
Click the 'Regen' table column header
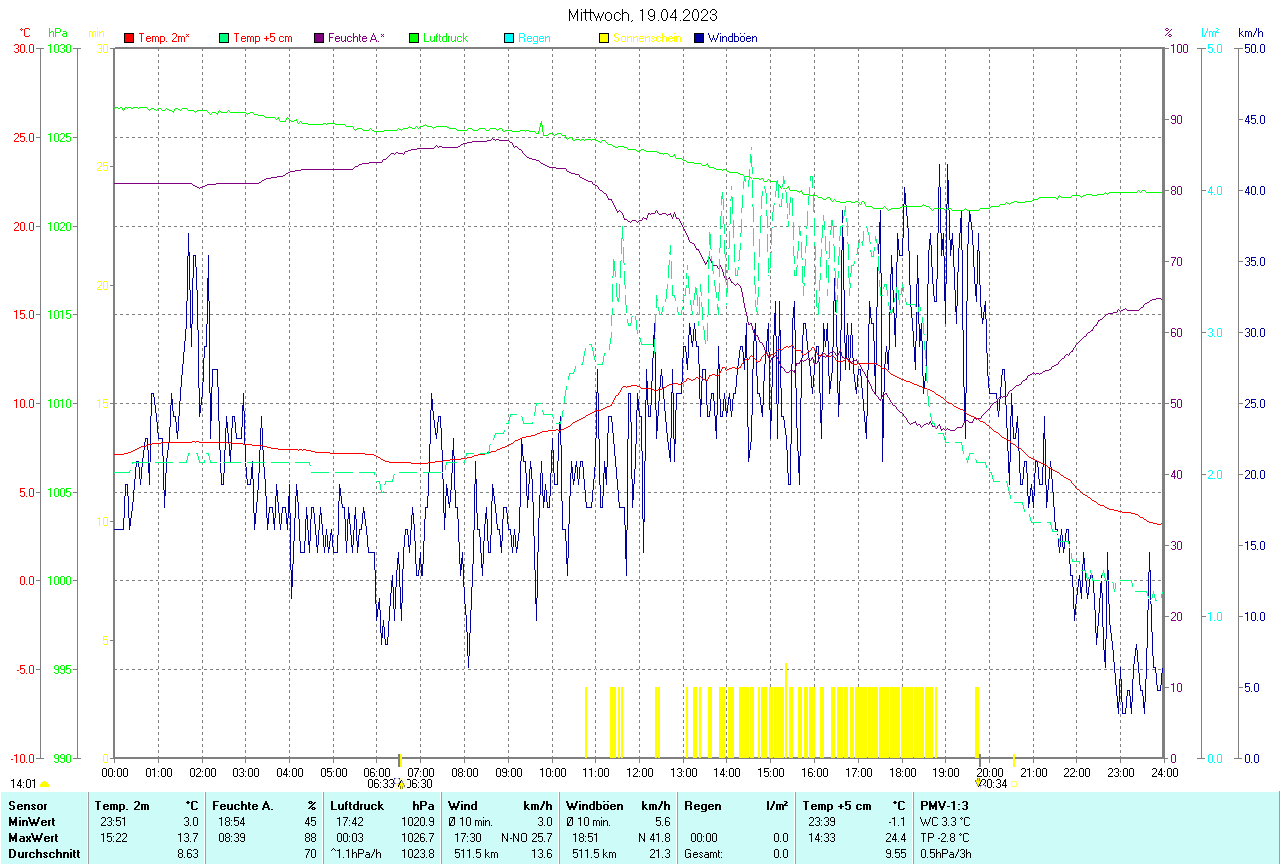pos(701,805)
